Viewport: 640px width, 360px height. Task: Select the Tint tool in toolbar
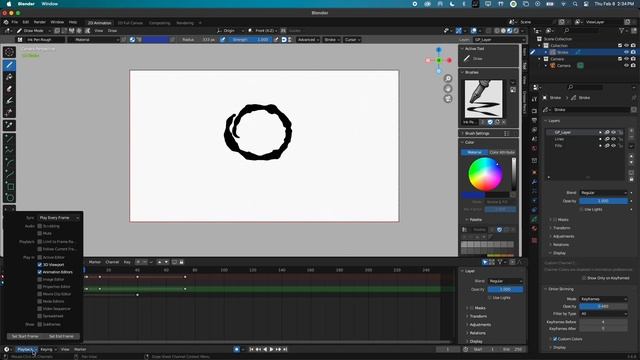(x=9, y=100)
